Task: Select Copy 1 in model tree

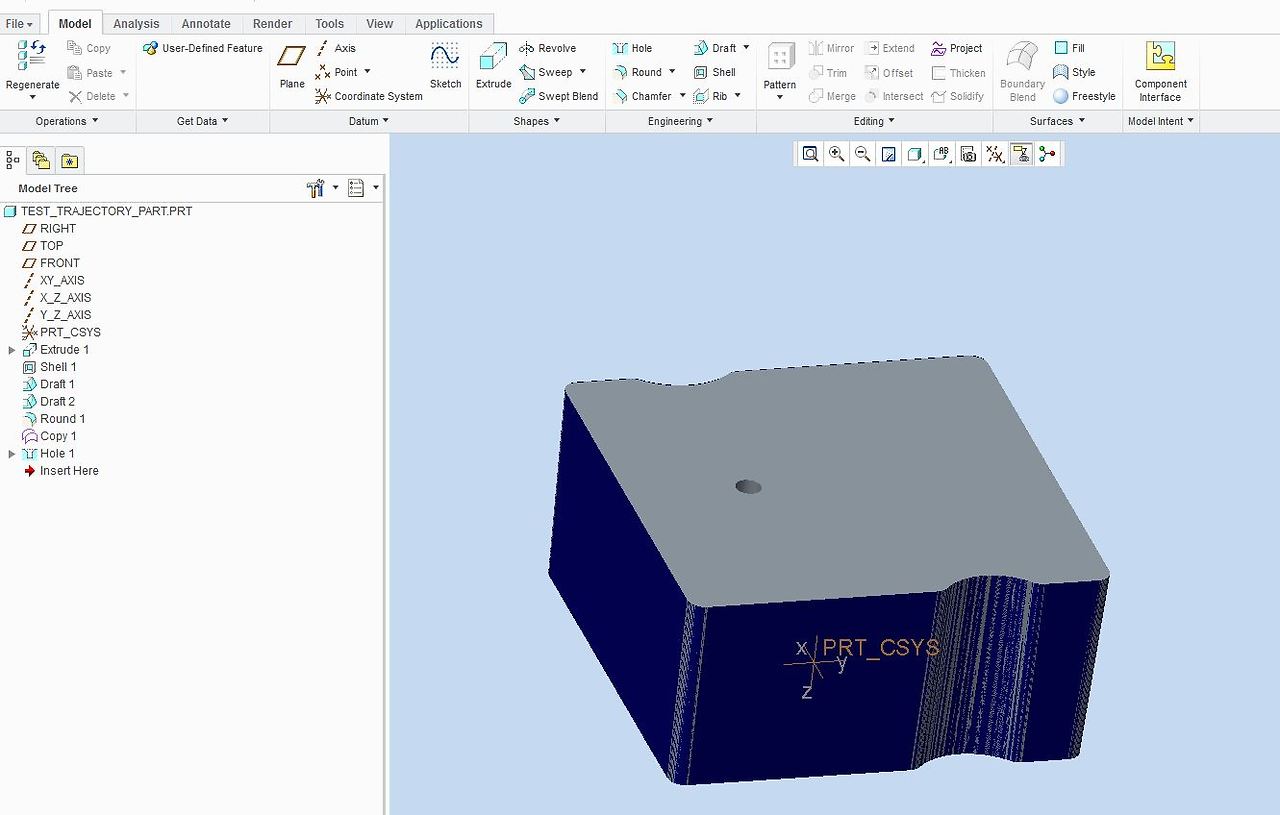Action: tap(49, 436)
